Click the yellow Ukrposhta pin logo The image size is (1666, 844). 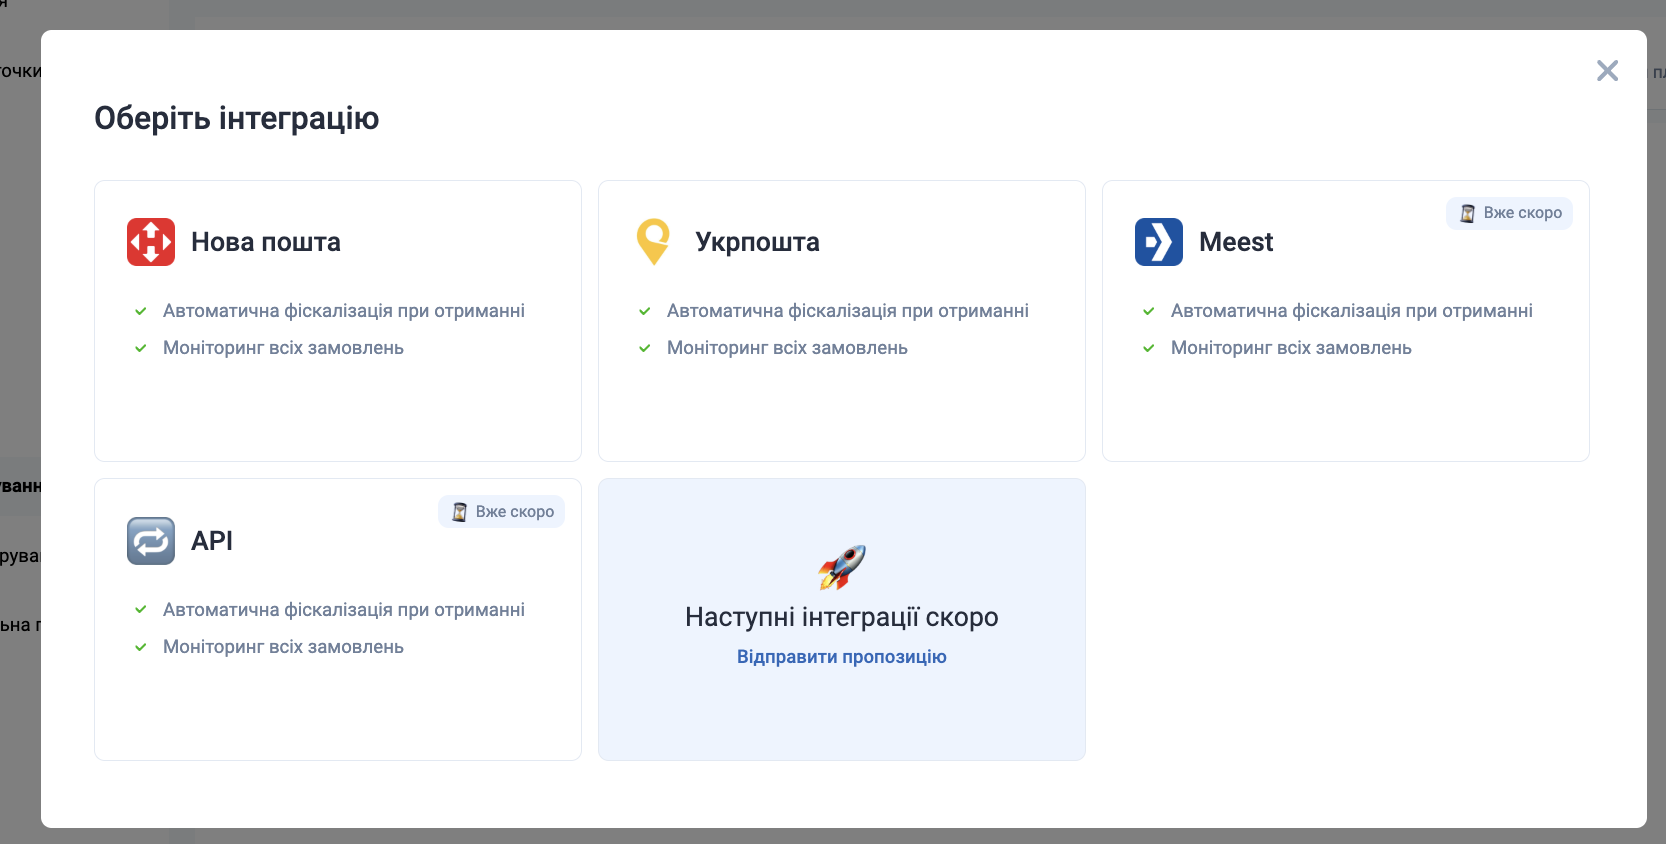(x=653, y=242)
